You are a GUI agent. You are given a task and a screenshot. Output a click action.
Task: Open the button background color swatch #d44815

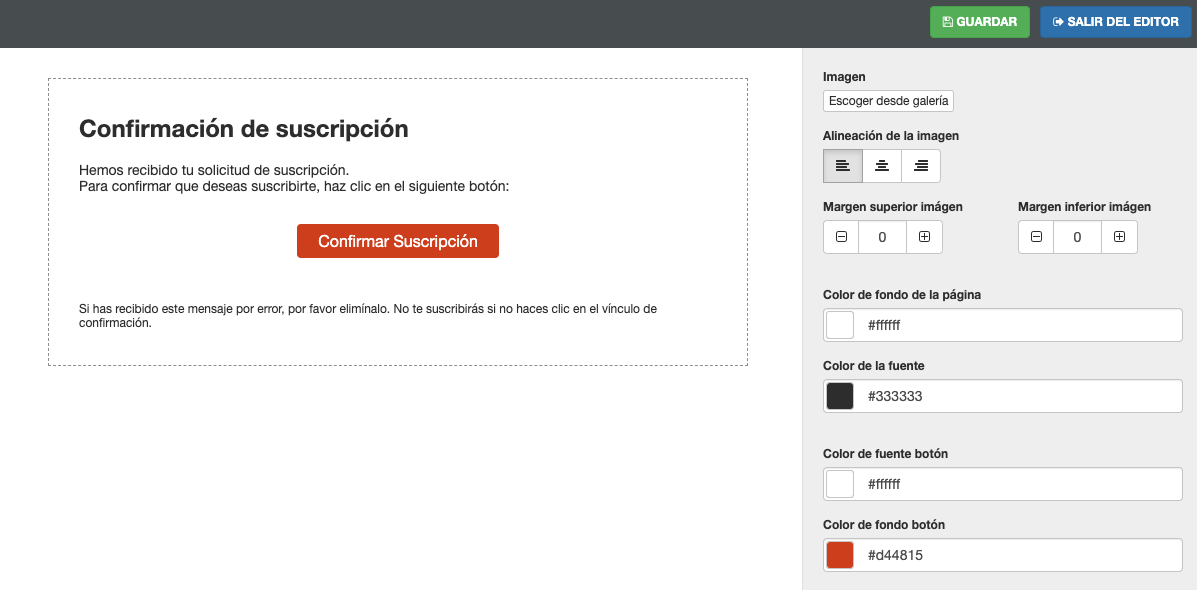pos(837,554)
